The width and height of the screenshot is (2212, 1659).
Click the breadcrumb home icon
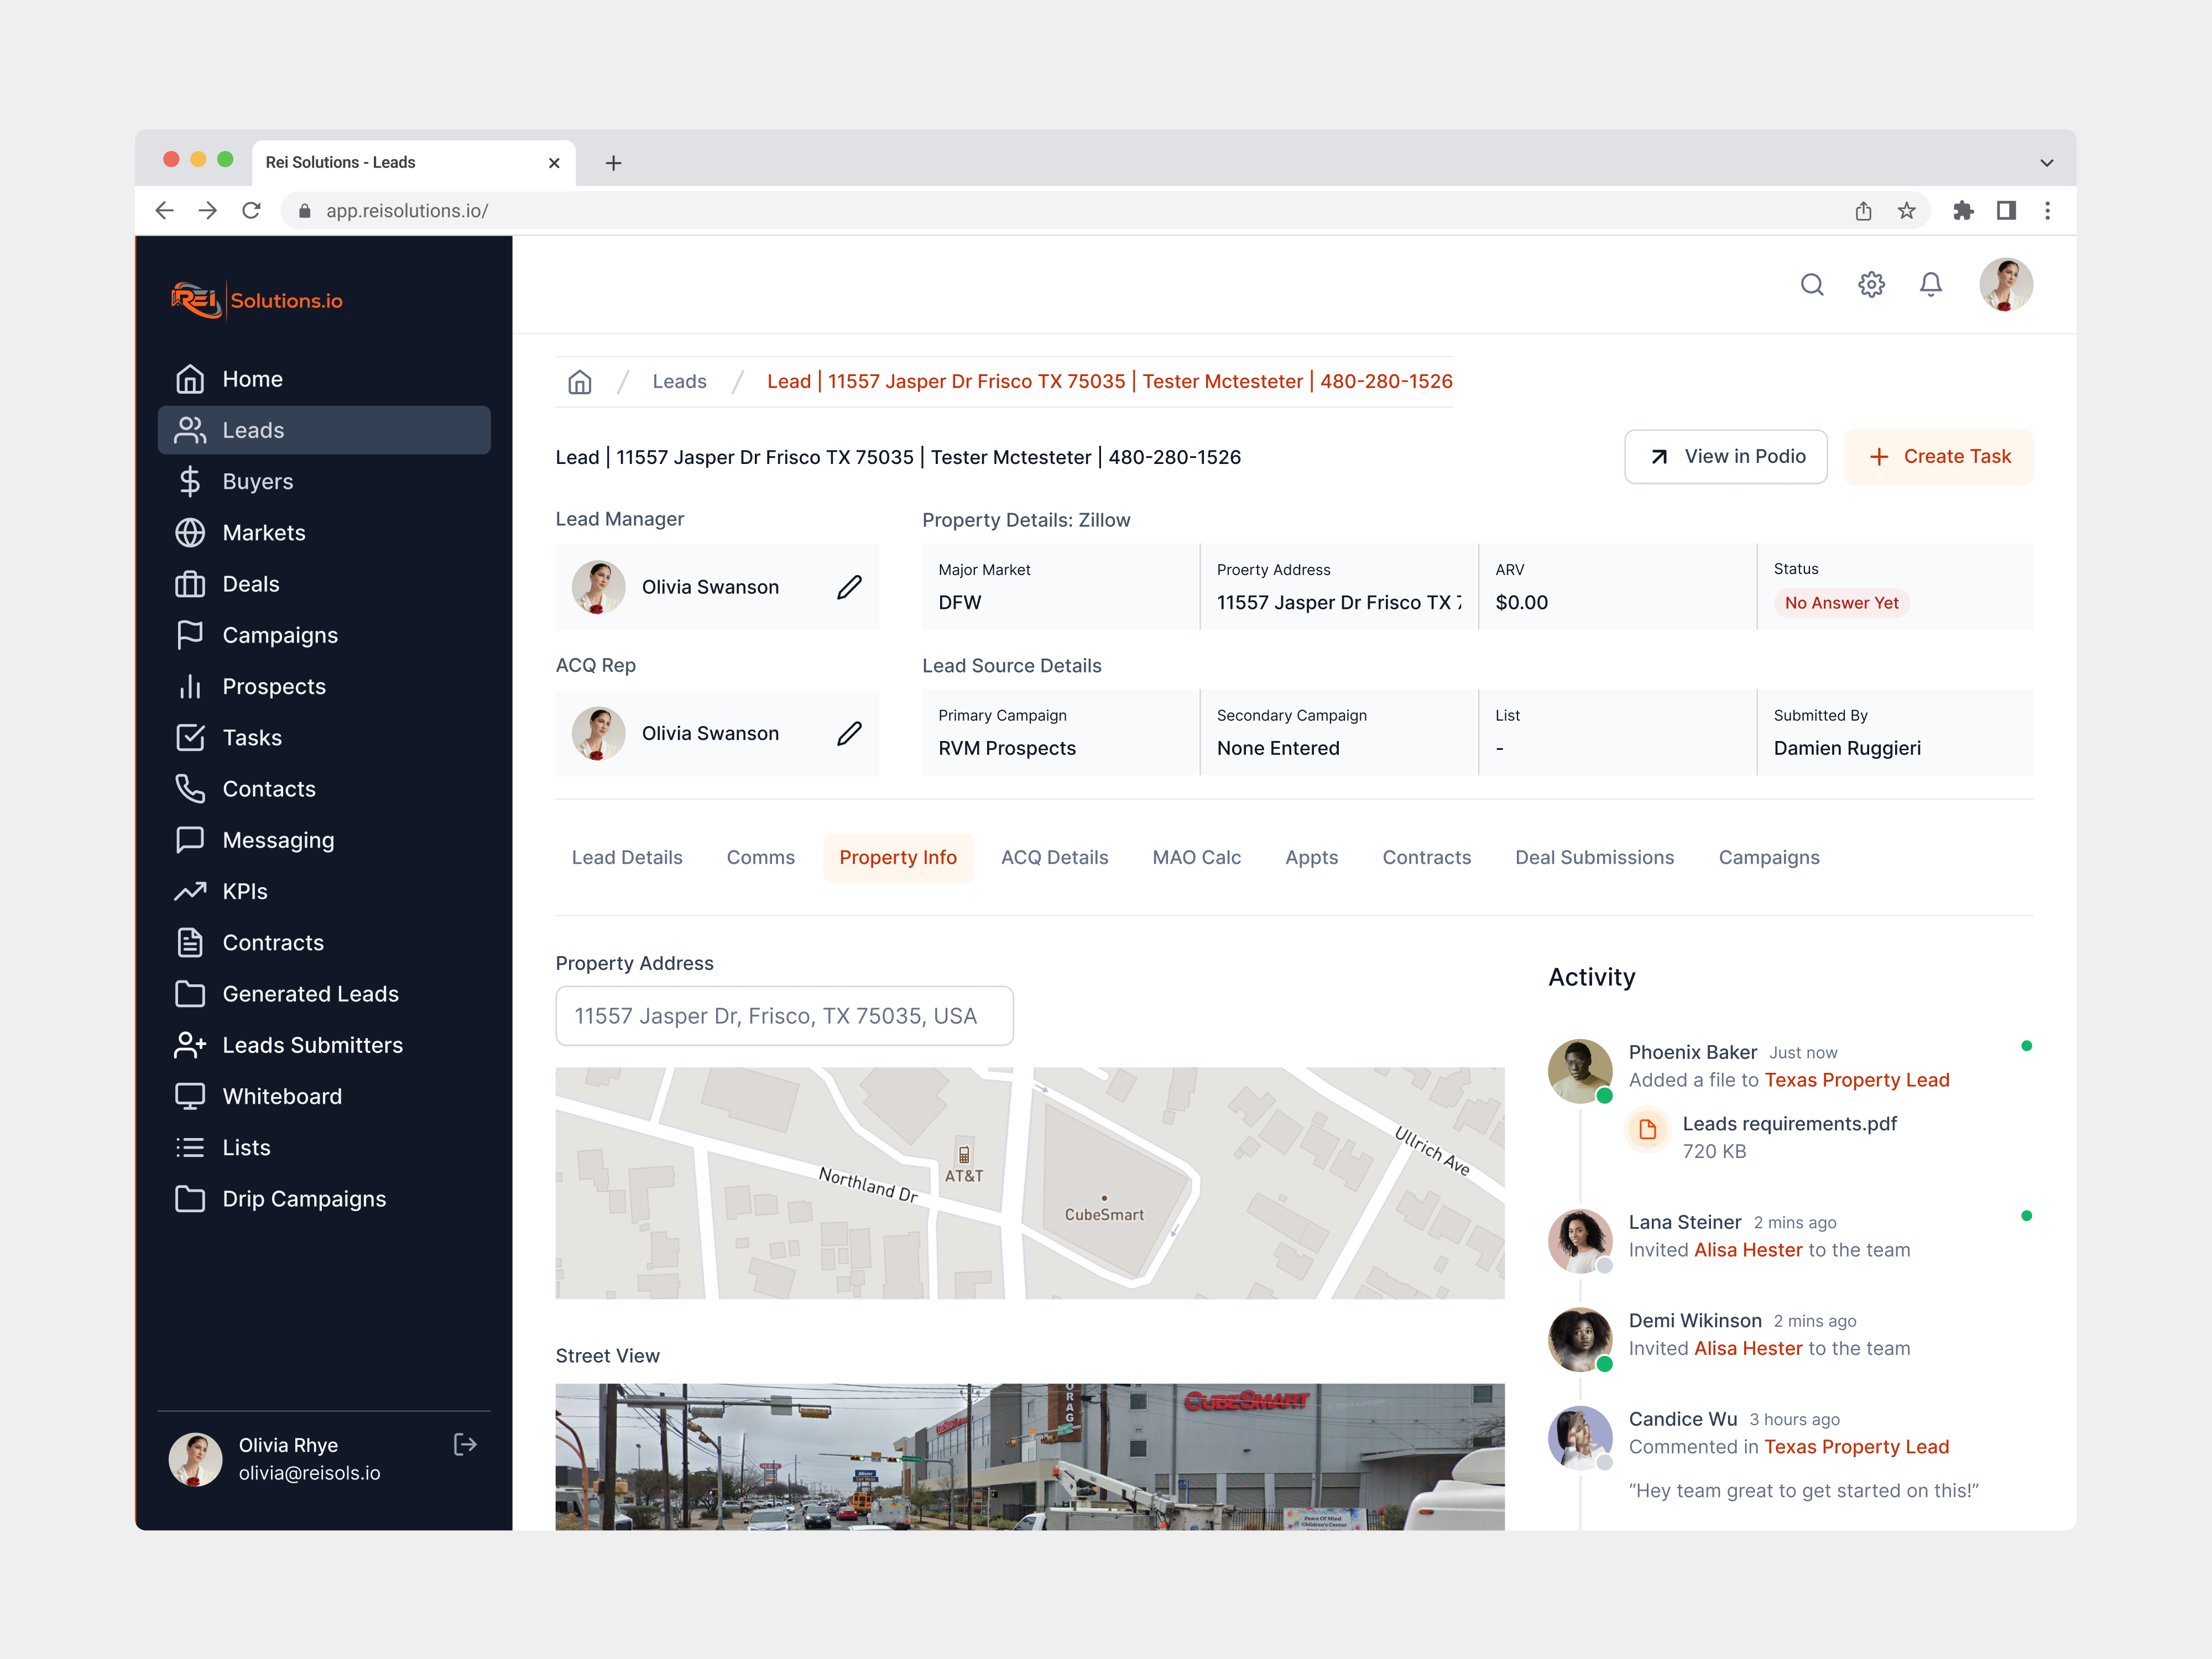tap(579, 381)
